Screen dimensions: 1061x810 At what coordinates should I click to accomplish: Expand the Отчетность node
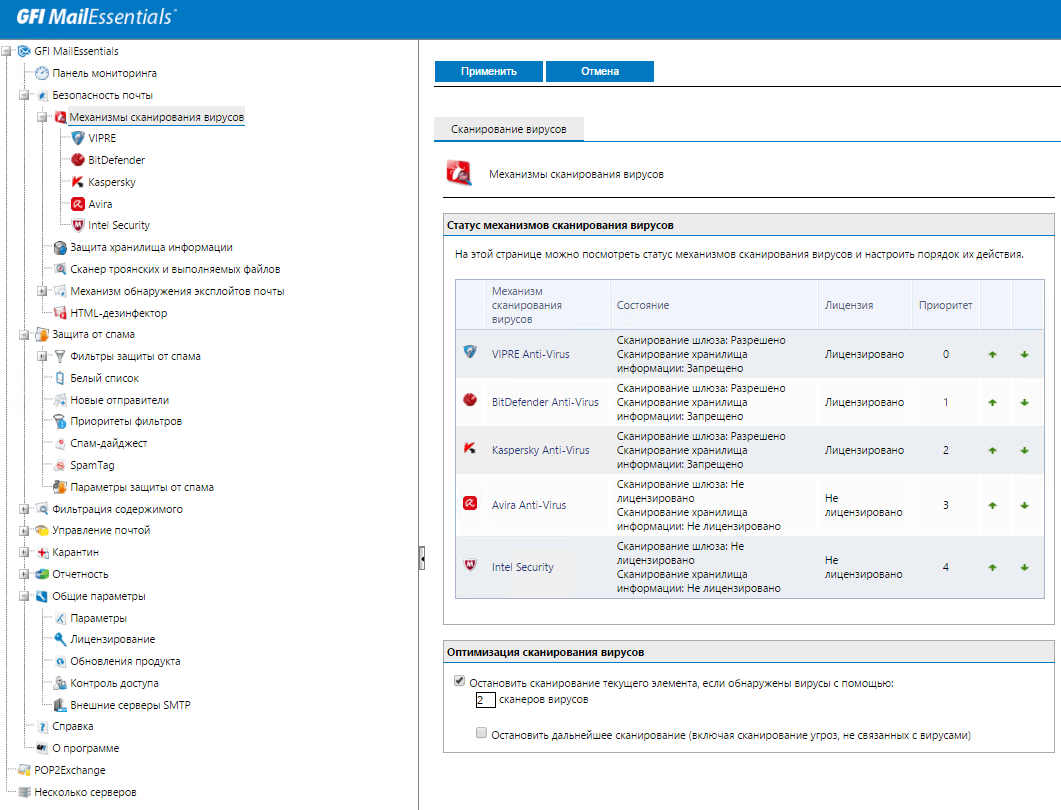24,574
